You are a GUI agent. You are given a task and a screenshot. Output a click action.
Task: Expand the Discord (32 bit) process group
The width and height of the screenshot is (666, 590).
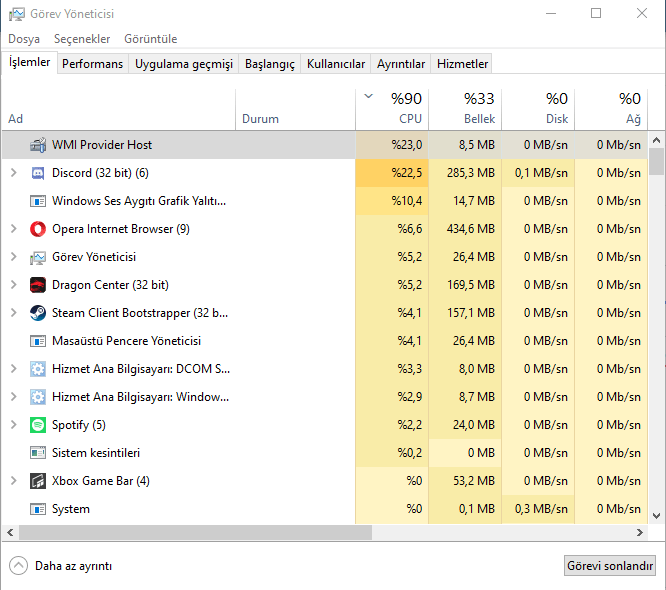click(14, 173)
